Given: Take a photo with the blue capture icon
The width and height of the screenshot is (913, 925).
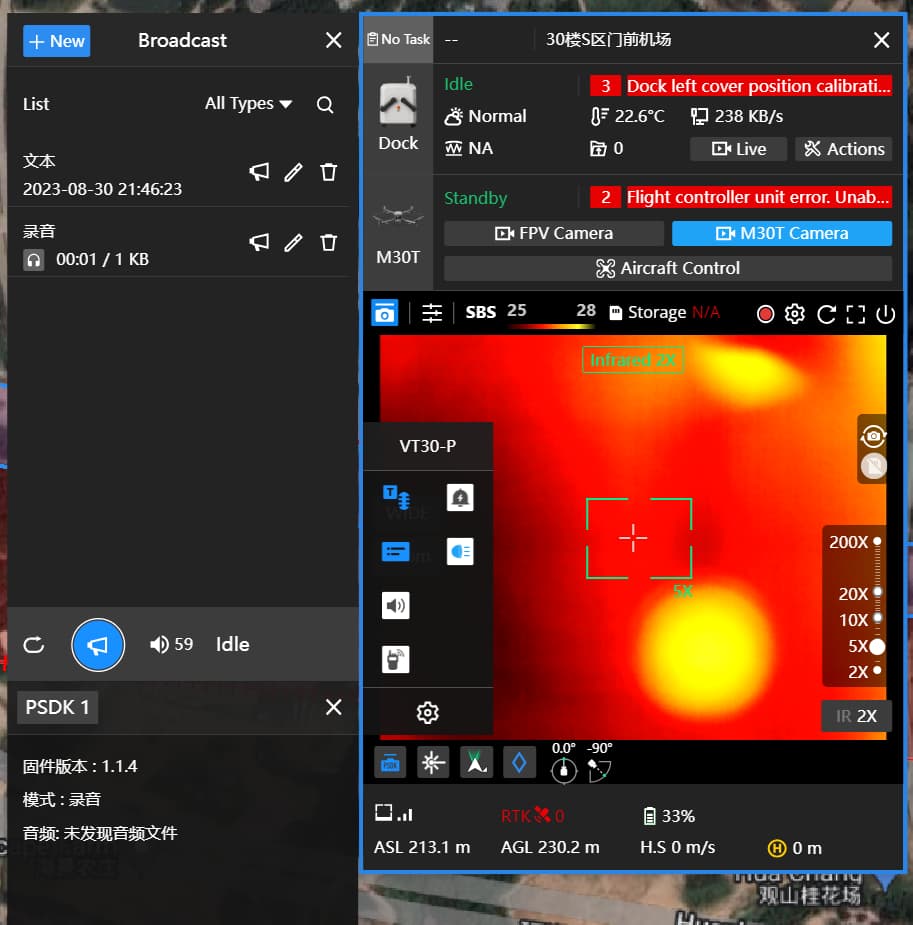Looking at the screenshot, I should 384,313.
